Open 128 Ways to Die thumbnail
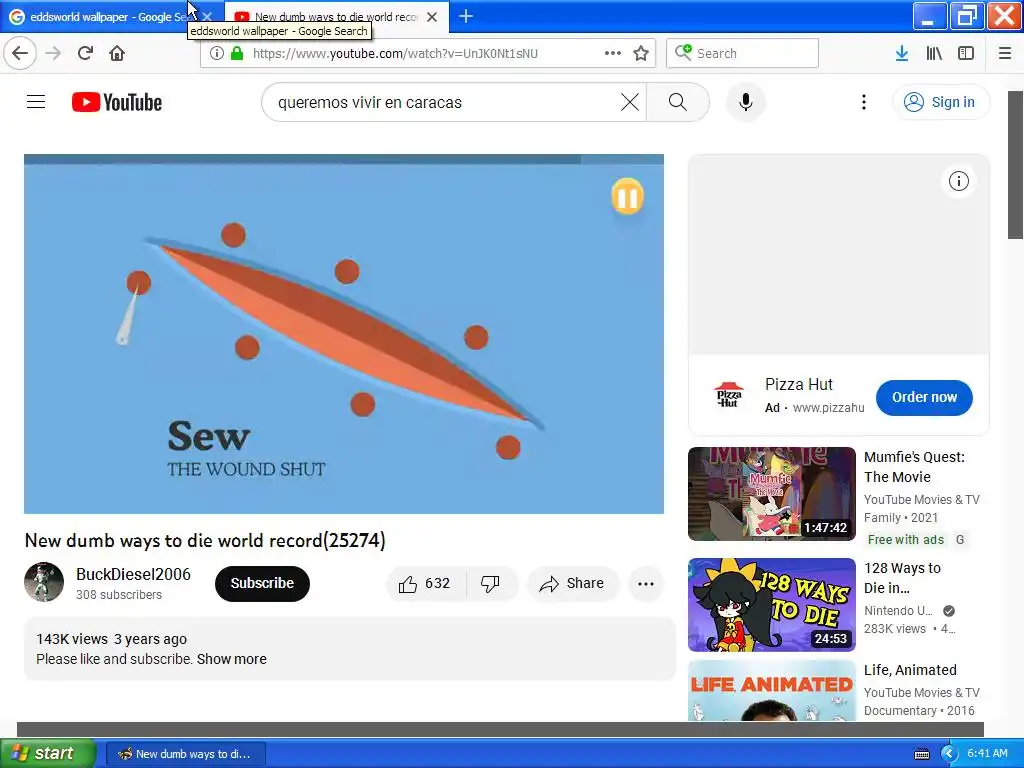The height and width of the screenshot is (768, 1024). 771,605
